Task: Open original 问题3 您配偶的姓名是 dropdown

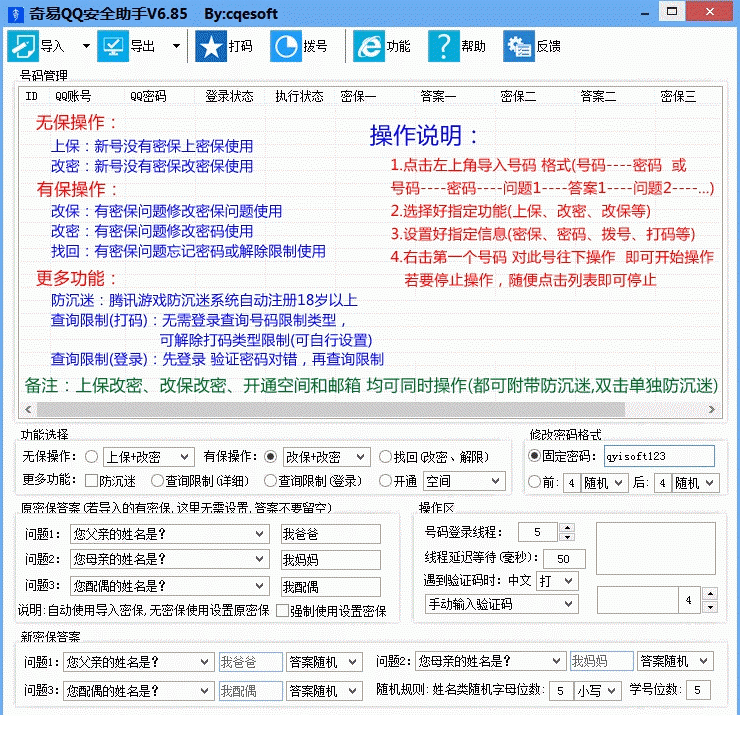Action: tap(169, 586)
